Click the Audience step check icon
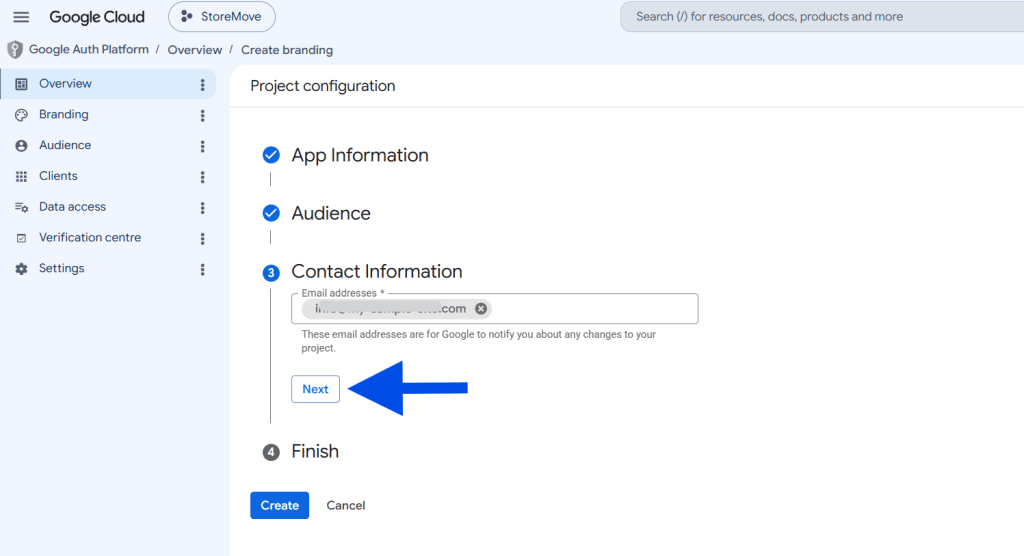The image size is (1024, 556). (x=271, y=213)
